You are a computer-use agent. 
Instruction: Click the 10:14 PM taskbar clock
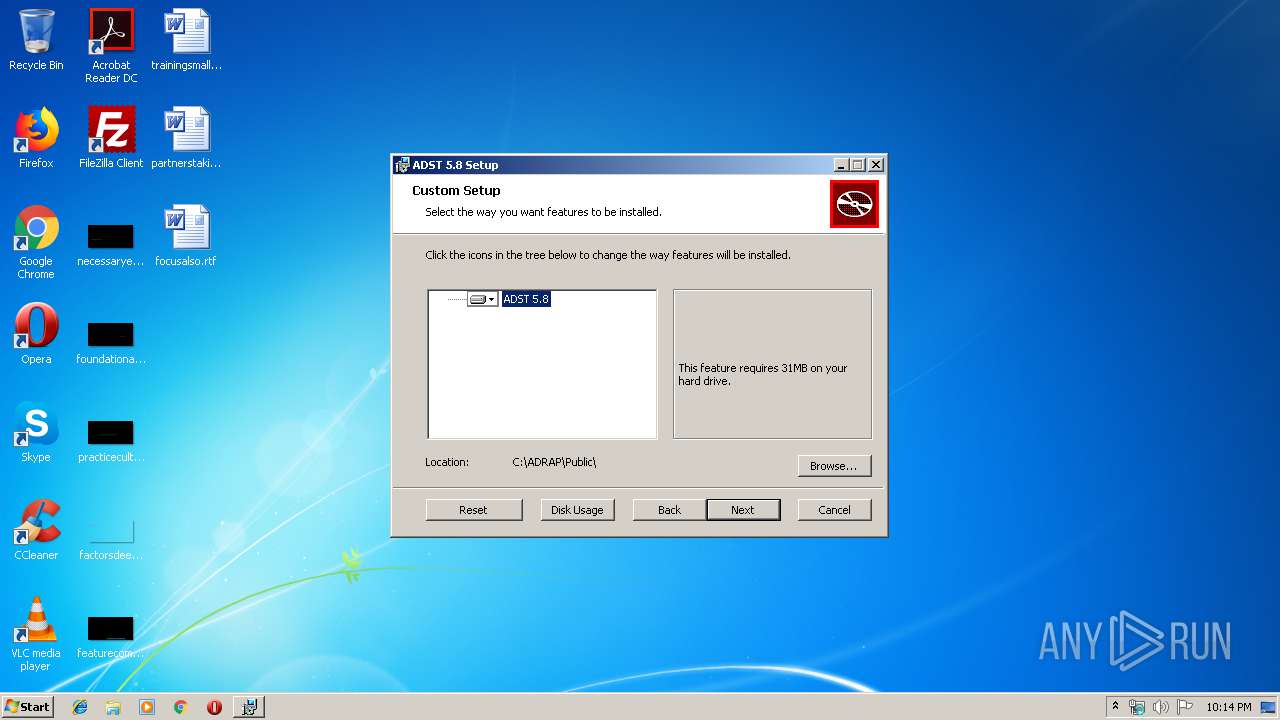click(x=1229, y=707)
